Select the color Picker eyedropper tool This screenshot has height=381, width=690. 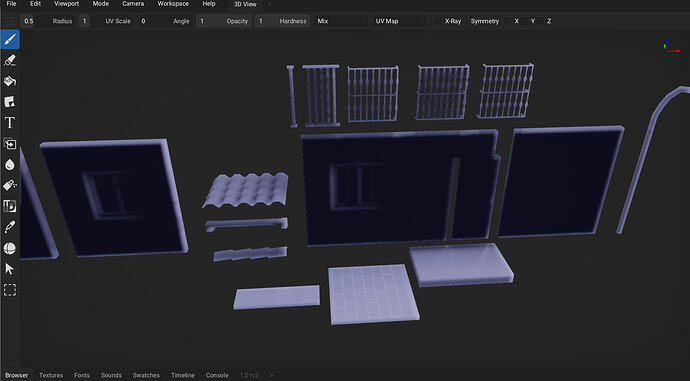pyautogui.click(x=10, y=227)
